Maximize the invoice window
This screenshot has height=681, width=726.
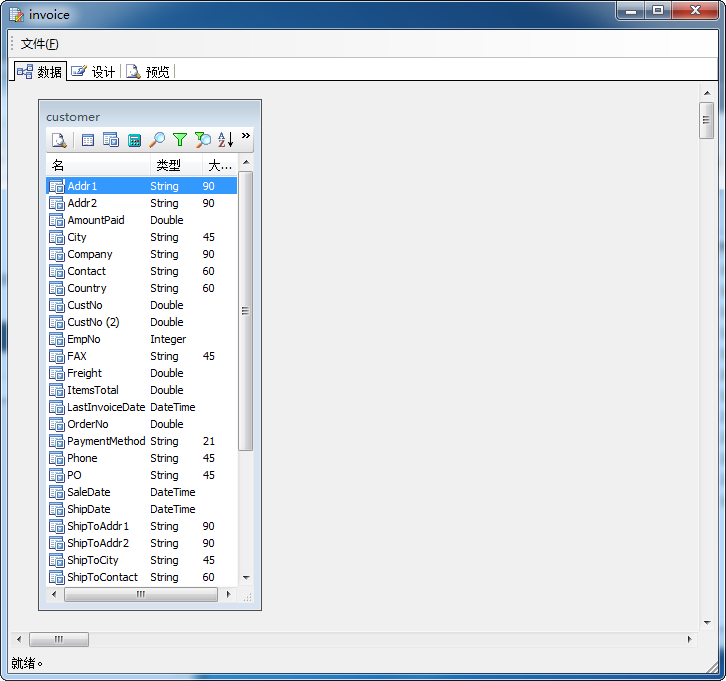[x=658, y=10]
